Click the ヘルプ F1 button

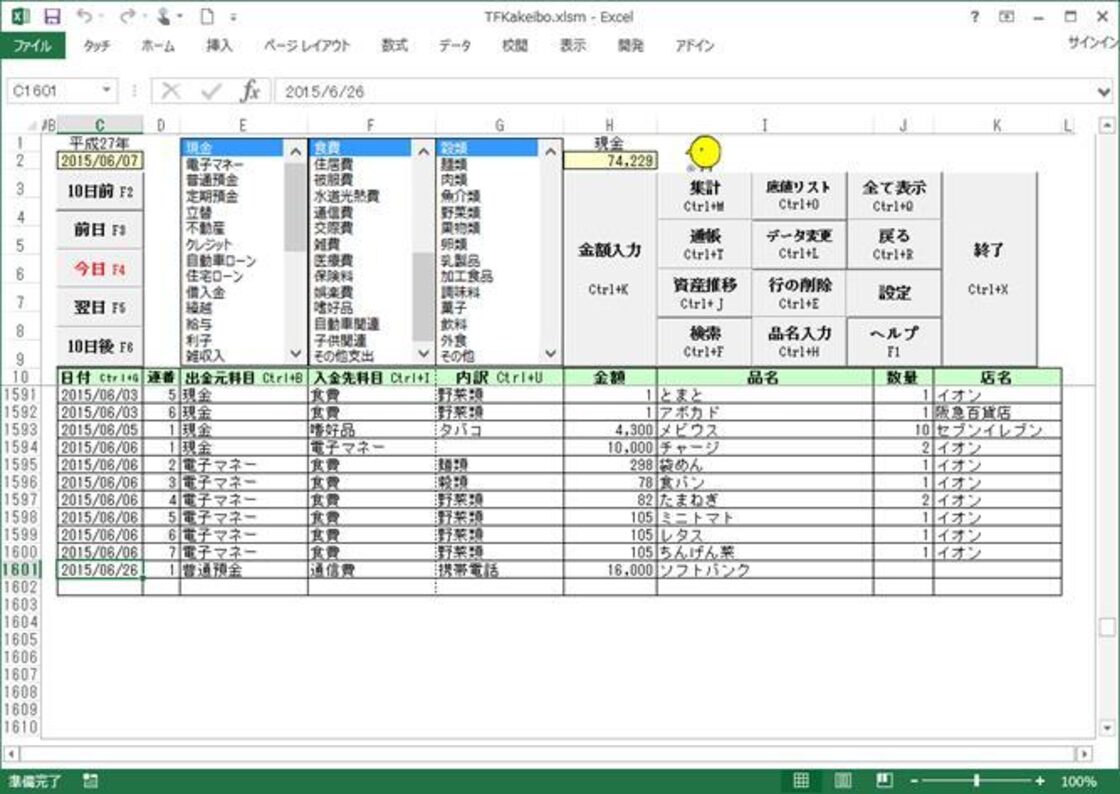tap(894, 341)
